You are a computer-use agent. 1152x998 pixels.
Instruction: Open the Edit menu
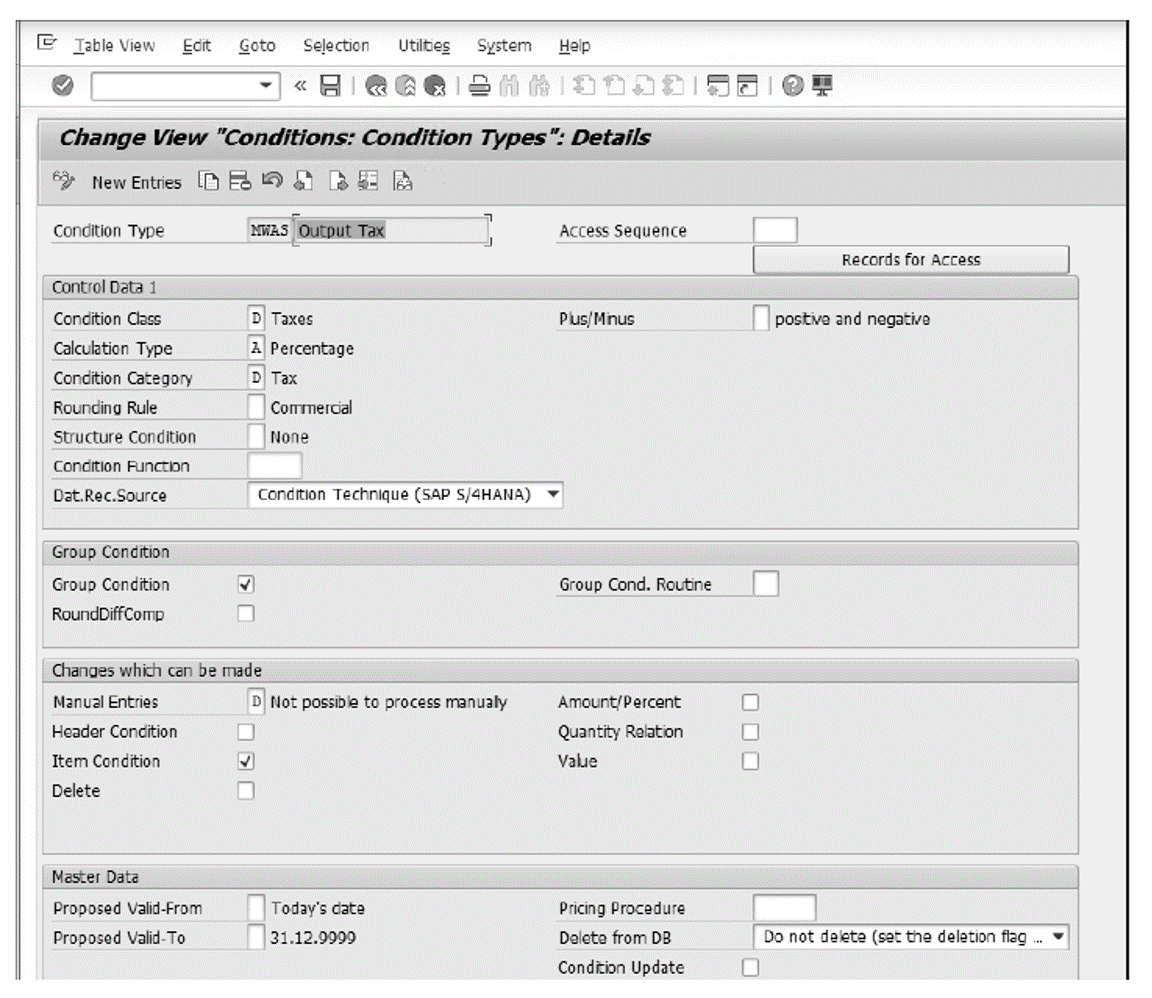[x=197, y=46]
